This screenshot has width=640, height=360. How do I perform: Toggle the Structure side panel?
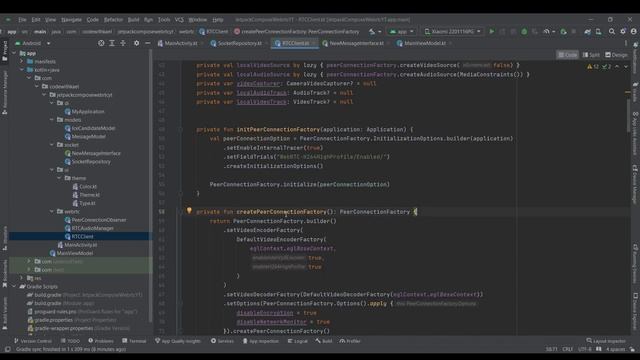[x=4, y=238]
